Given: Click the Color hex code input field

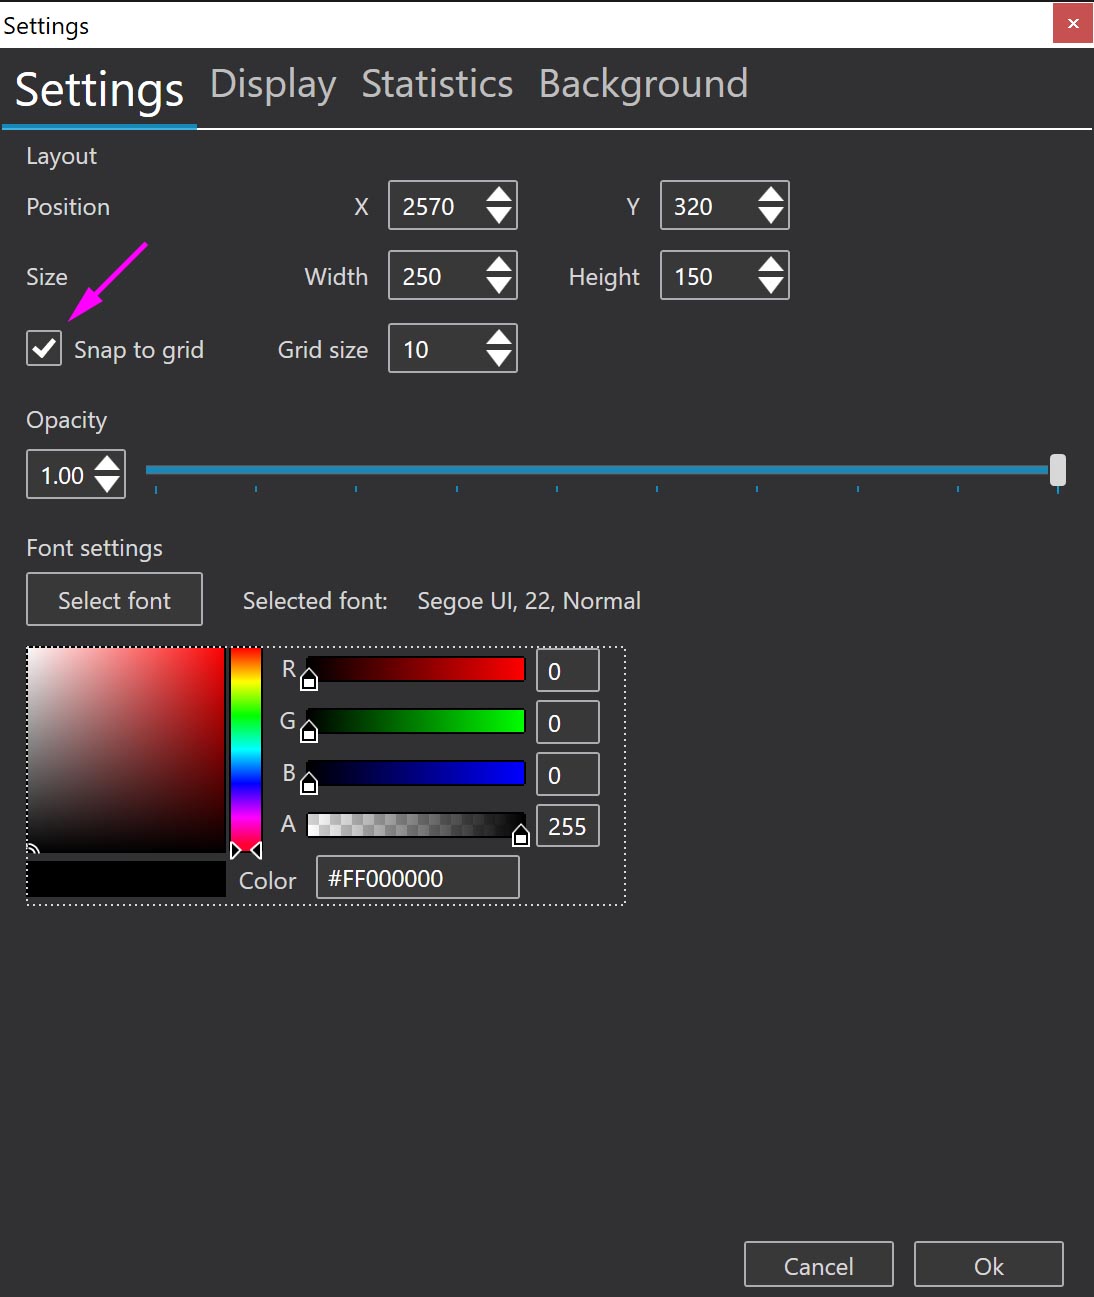Looking at the screenshot, I should pyautogui.click(x=417, y=878).
